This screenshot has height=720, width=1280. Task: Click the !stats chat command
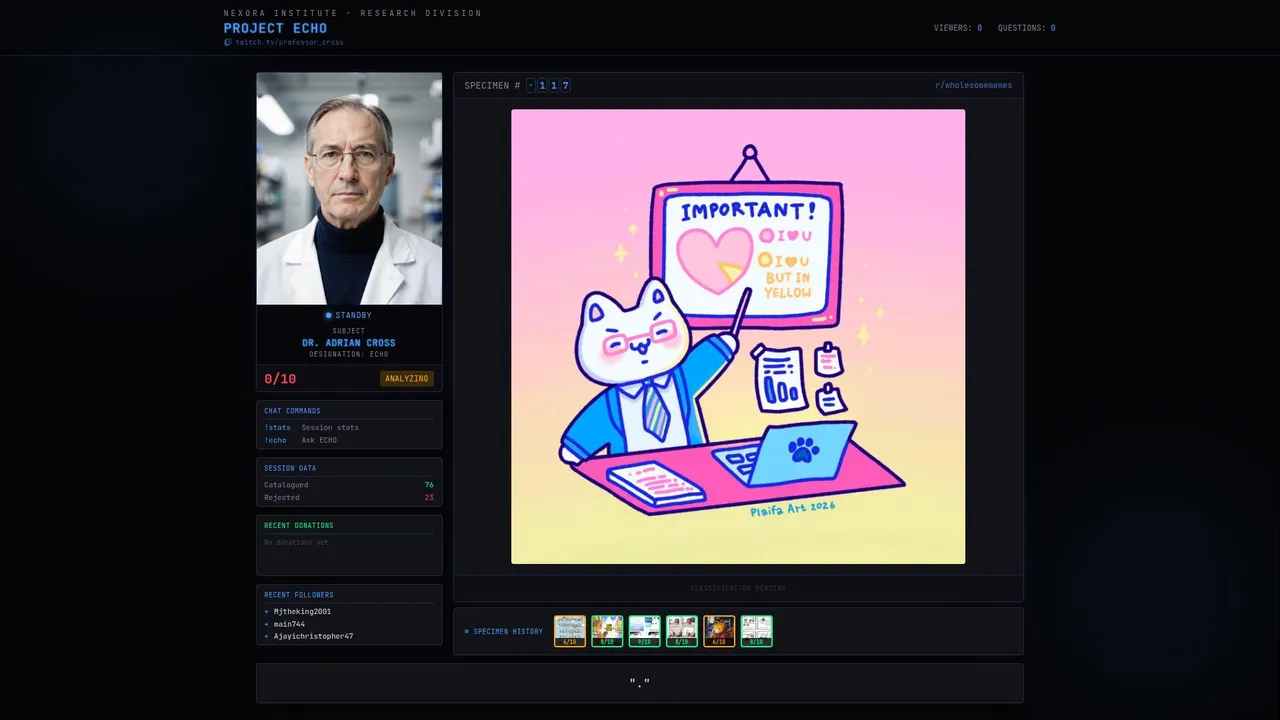(x=277, y=428)
